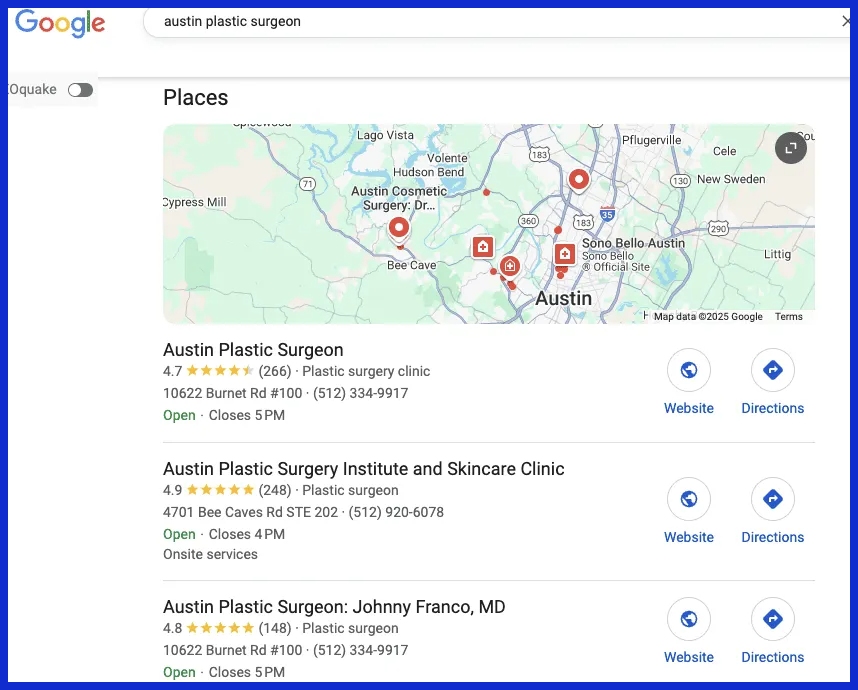Clear the search box with X icon
The image size is (858, 690).
pos(846,21)
